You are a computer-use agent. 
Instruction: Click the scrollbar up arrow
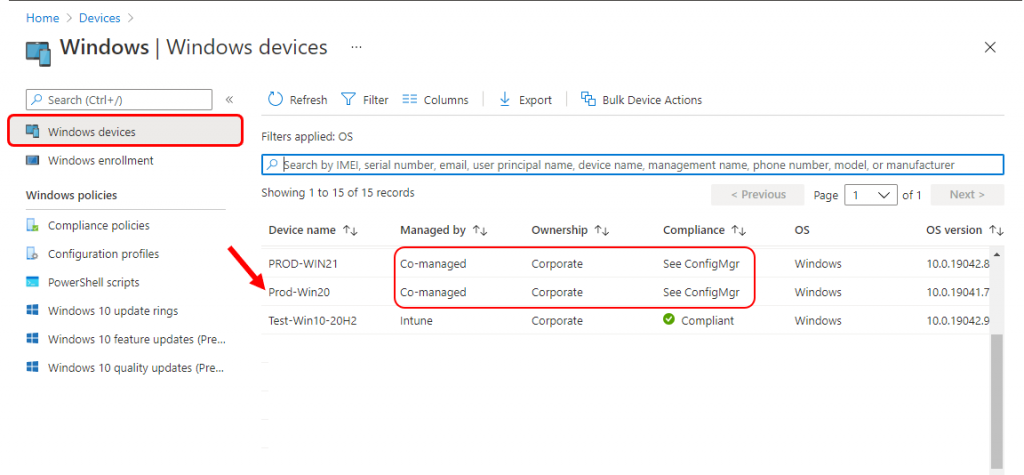[x=997, y=254]
